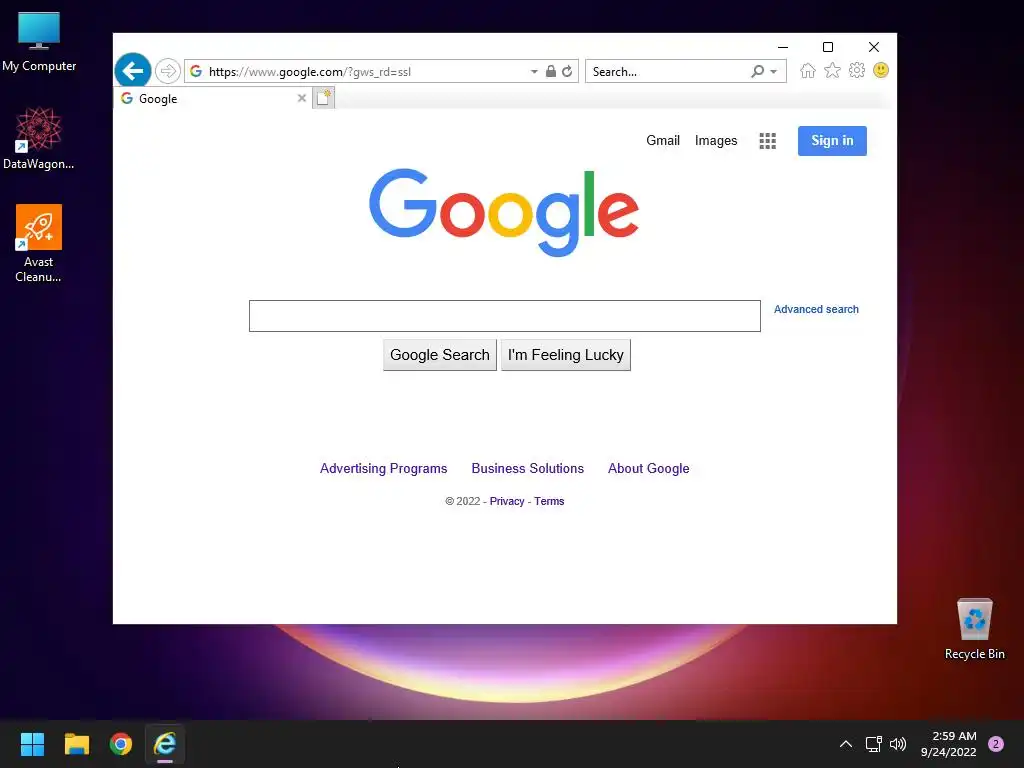Maximize the Internet Explorer window
Viewport: 1024px width, 768px height.
click(828, 47)
